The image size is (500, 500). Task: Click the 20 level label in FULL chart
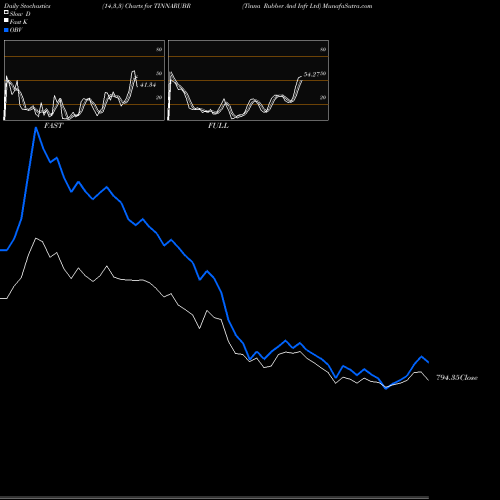click(323, 97)
